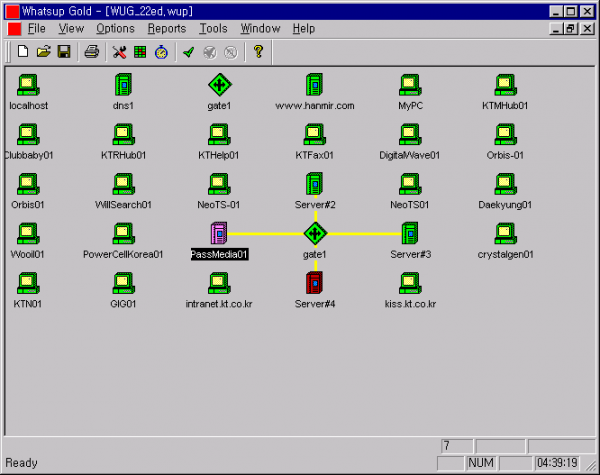The image size is (600, 475).
Task: Select the GIG01 workstation icon
Action: pos(124,283)
